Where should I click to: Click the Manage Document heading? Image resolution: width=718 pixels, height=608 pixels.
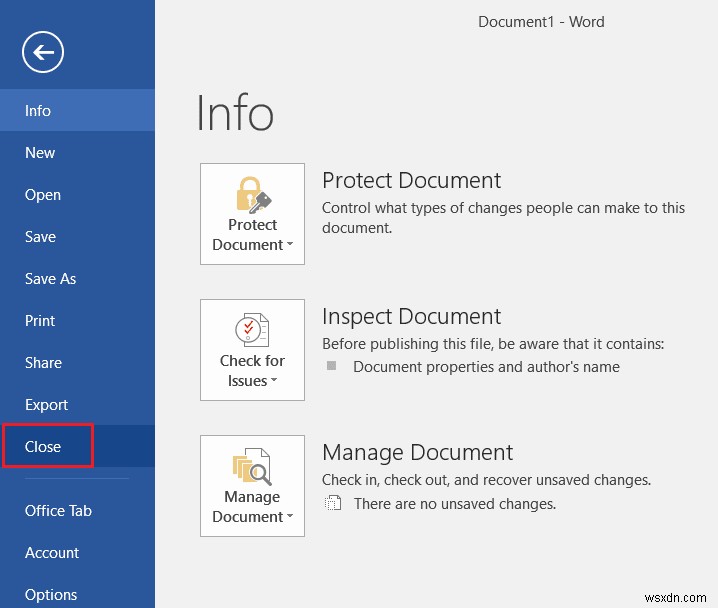417,453
